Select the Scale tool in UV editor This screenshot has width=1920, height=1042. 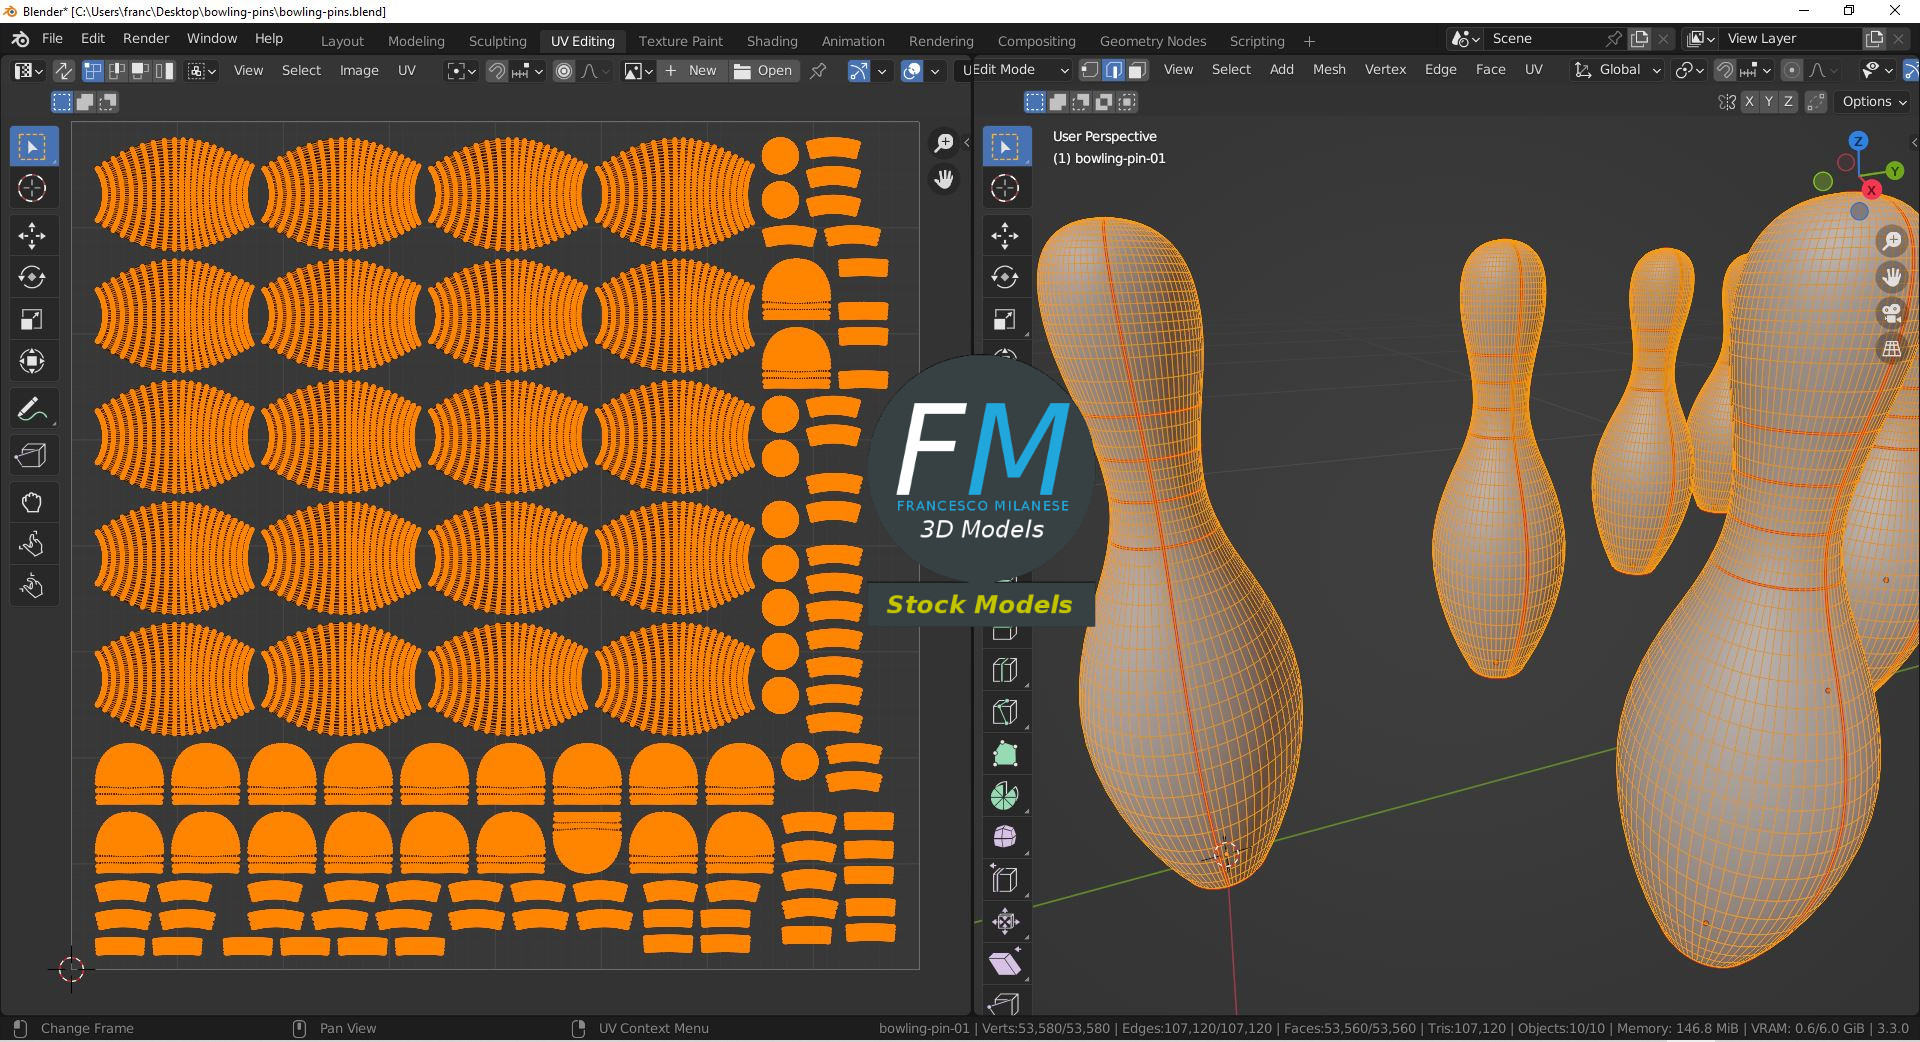pos(32,319)
